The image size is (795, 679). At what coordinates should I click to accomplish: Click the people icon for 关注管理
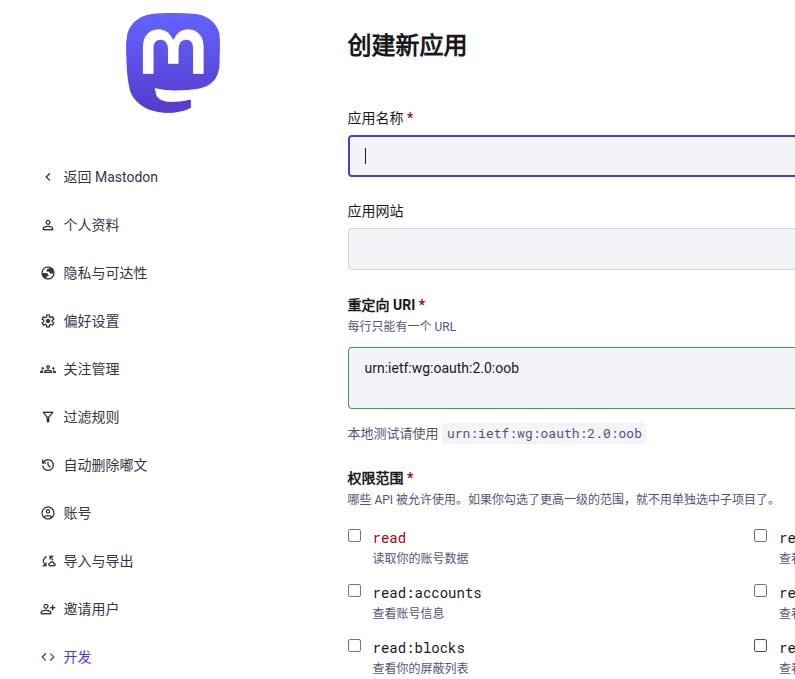[47, 369]
